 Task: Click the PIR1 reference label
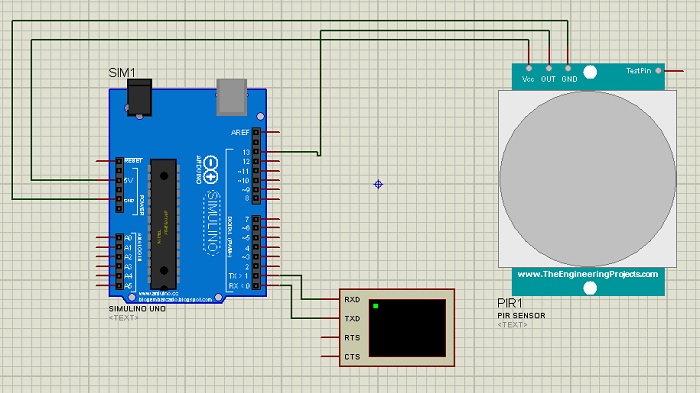coord(510,303)
